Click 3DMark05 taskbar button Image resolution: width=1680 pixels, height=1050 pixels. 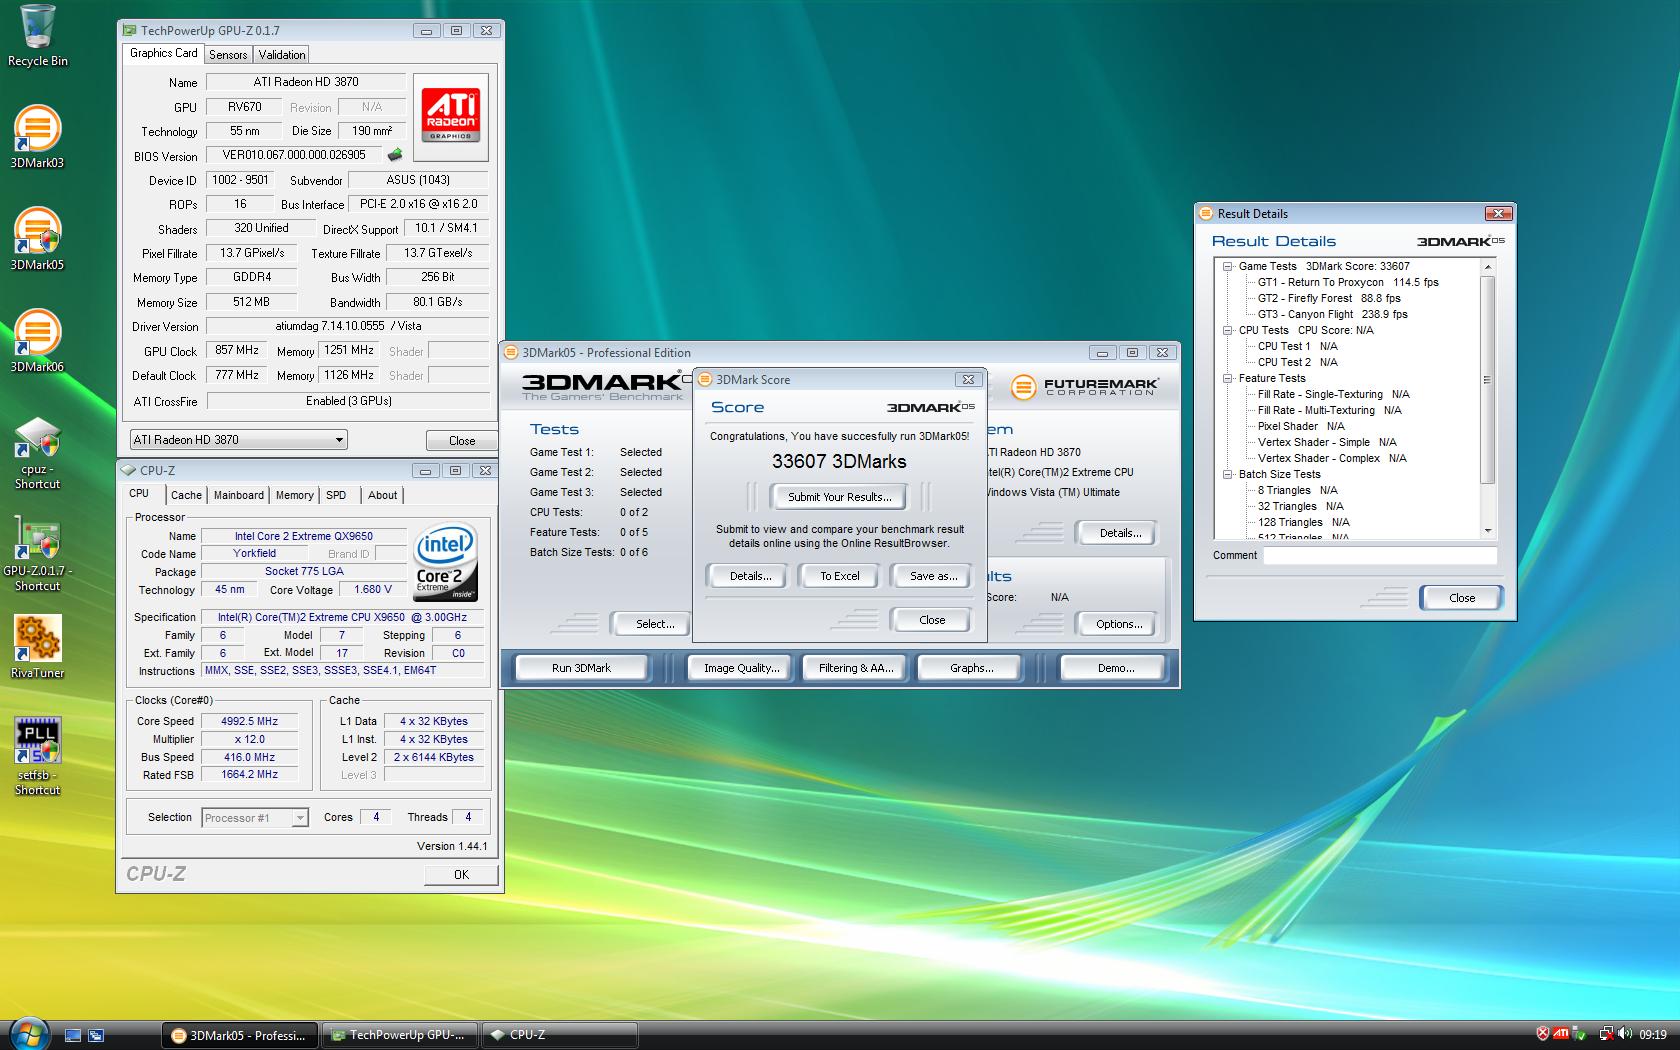point(239,1035)
